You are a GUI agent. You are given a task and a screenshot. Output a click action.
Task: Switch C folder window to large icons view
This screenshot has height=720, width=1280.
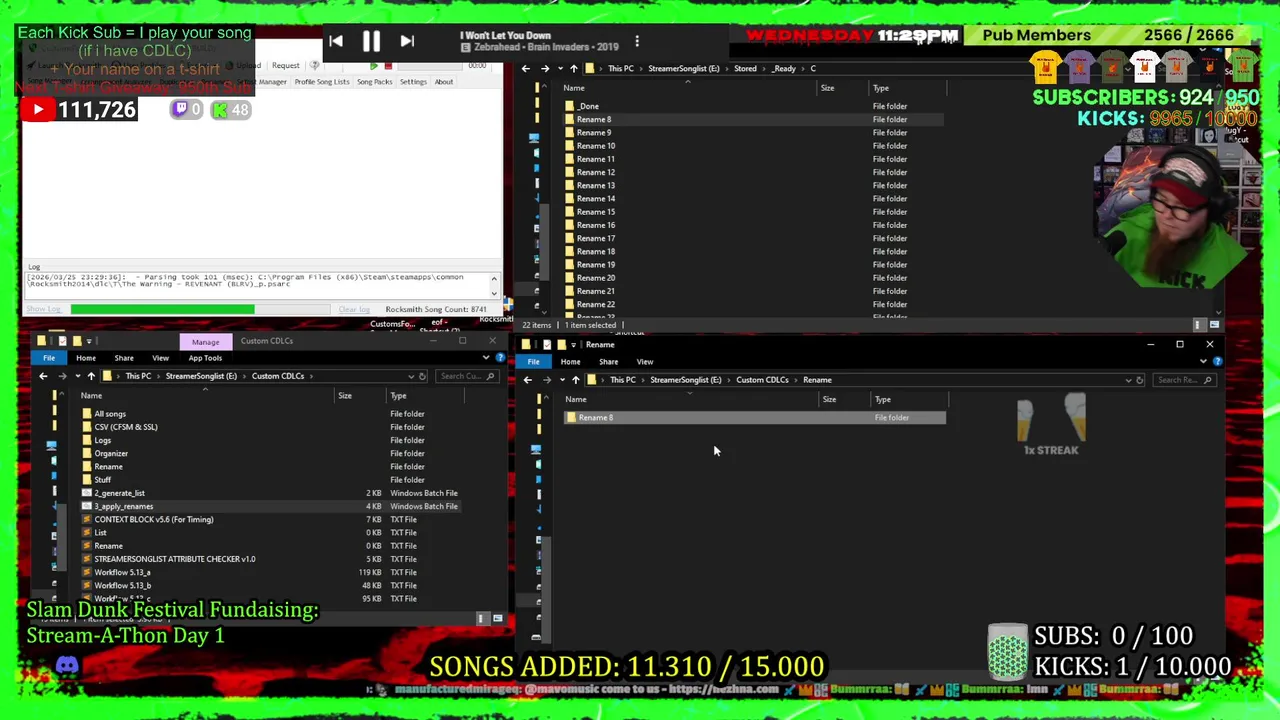1214,325
